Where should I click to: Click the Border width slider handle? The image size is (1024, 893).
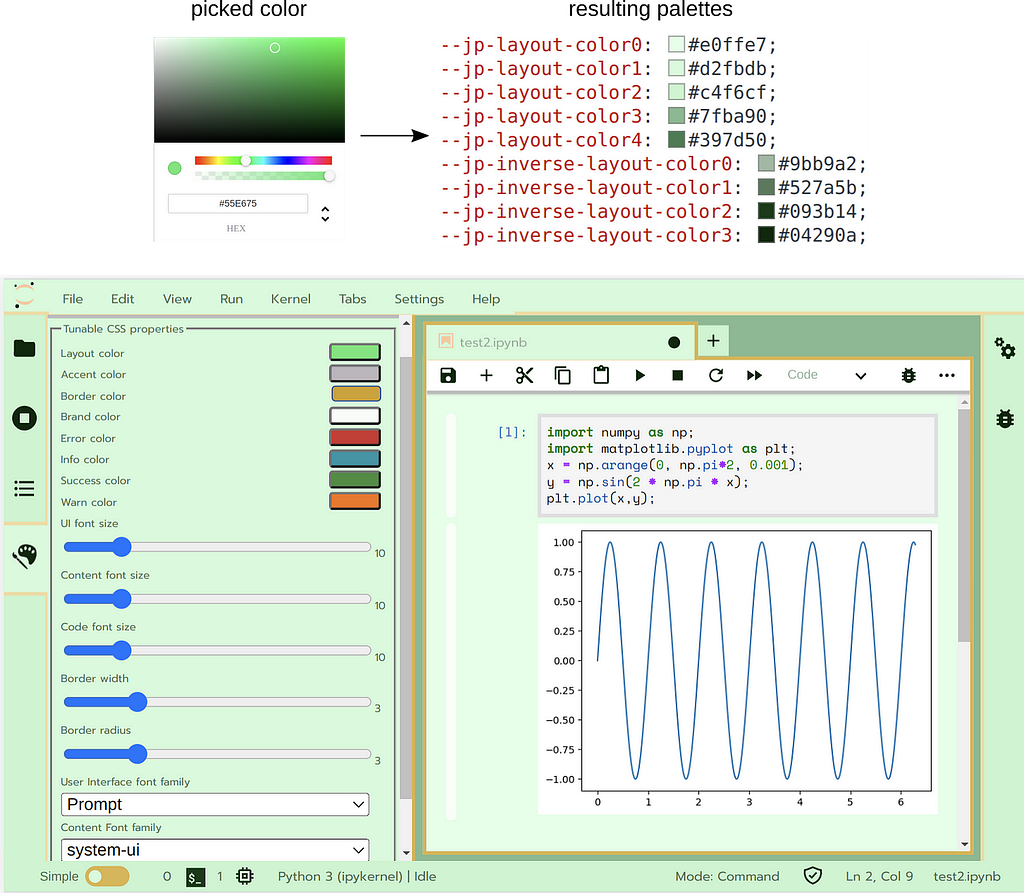137,702
